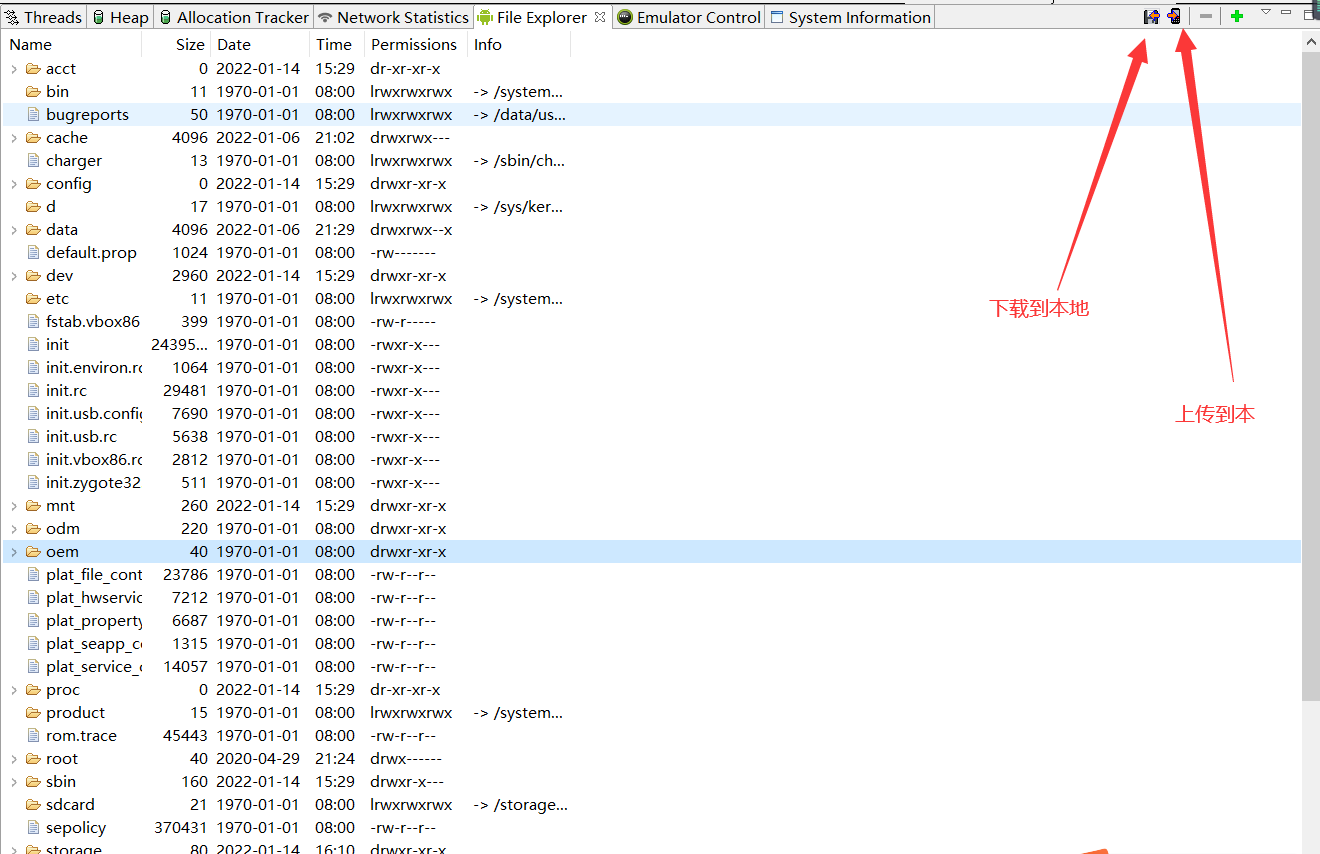Viewport: 1320px width, 854px height.
Task: Switch to the Emulator Control tab
Action: click(x=688, y=16)
